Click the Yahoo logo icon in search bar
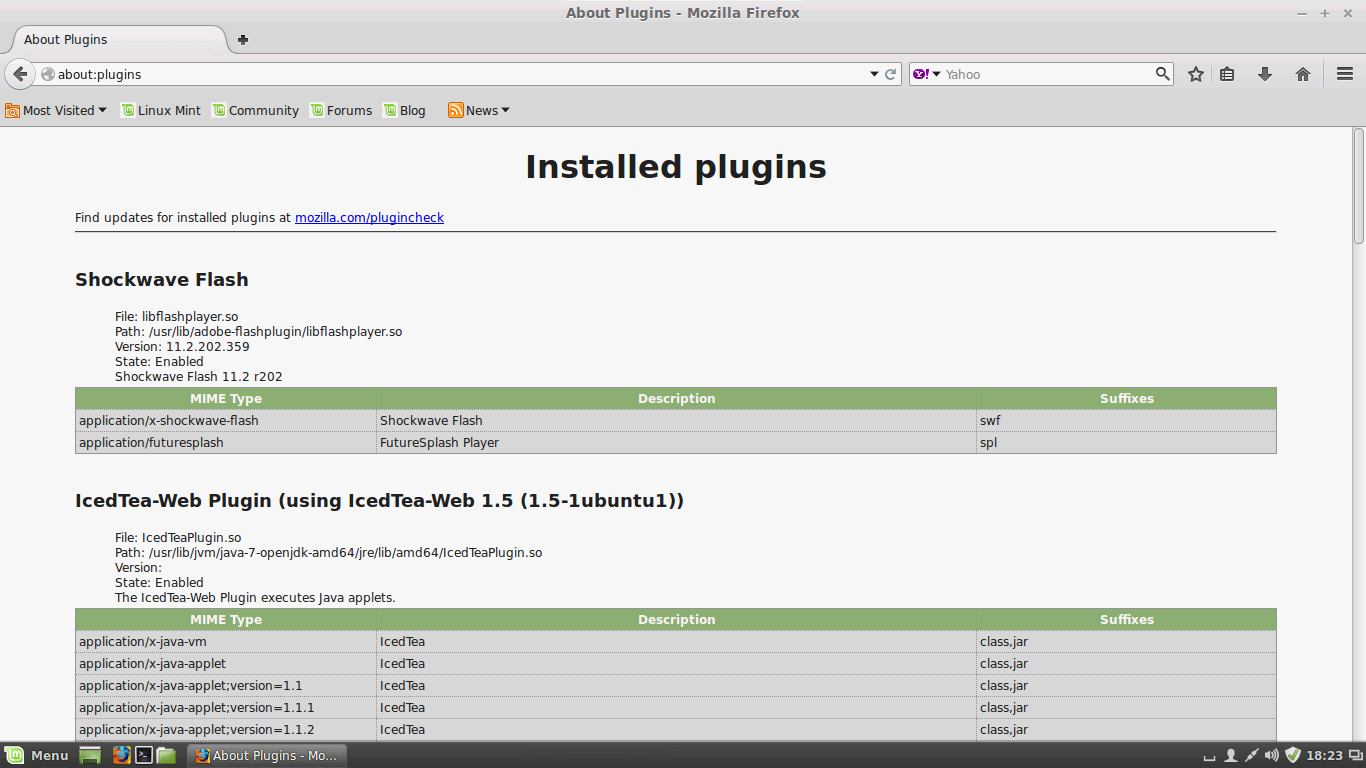 tap(920, 74)
